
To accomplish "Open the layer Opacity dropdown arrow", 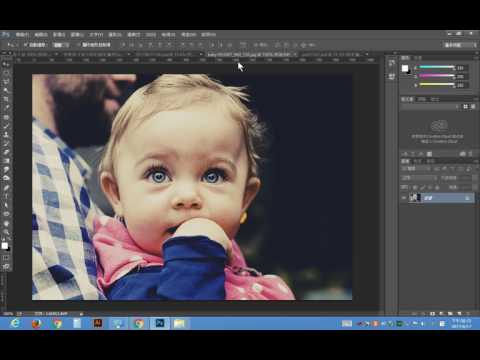I will [x=475, y=178].
